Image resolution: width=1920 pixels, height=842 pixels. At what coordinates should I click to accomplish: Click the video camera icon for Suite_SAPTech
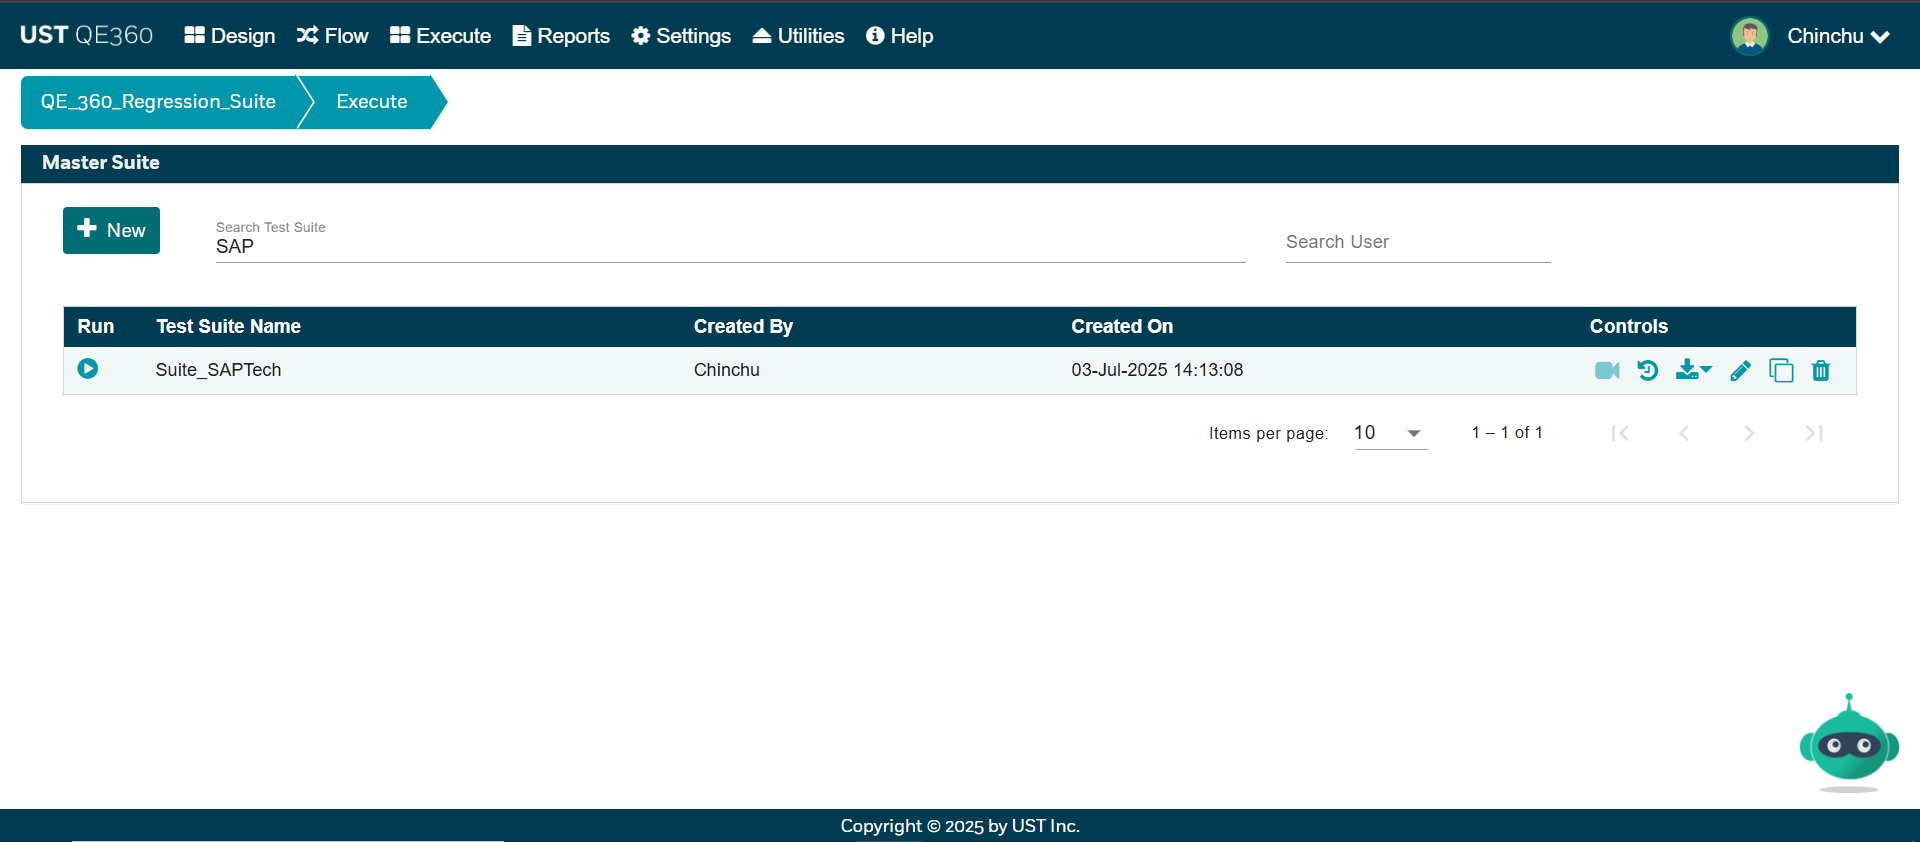(x=1607, y=371)
